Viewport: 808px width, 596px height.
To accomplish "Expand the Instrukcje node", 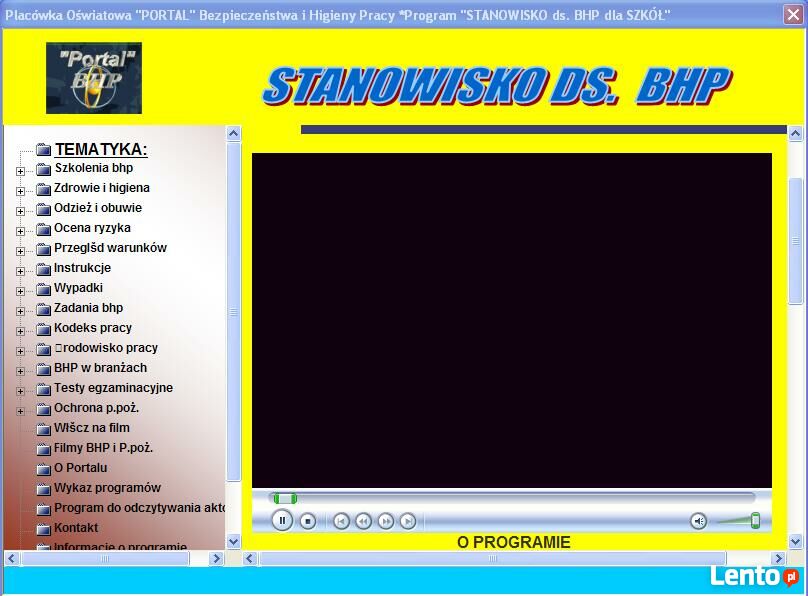I will click(x=20, y=271).
